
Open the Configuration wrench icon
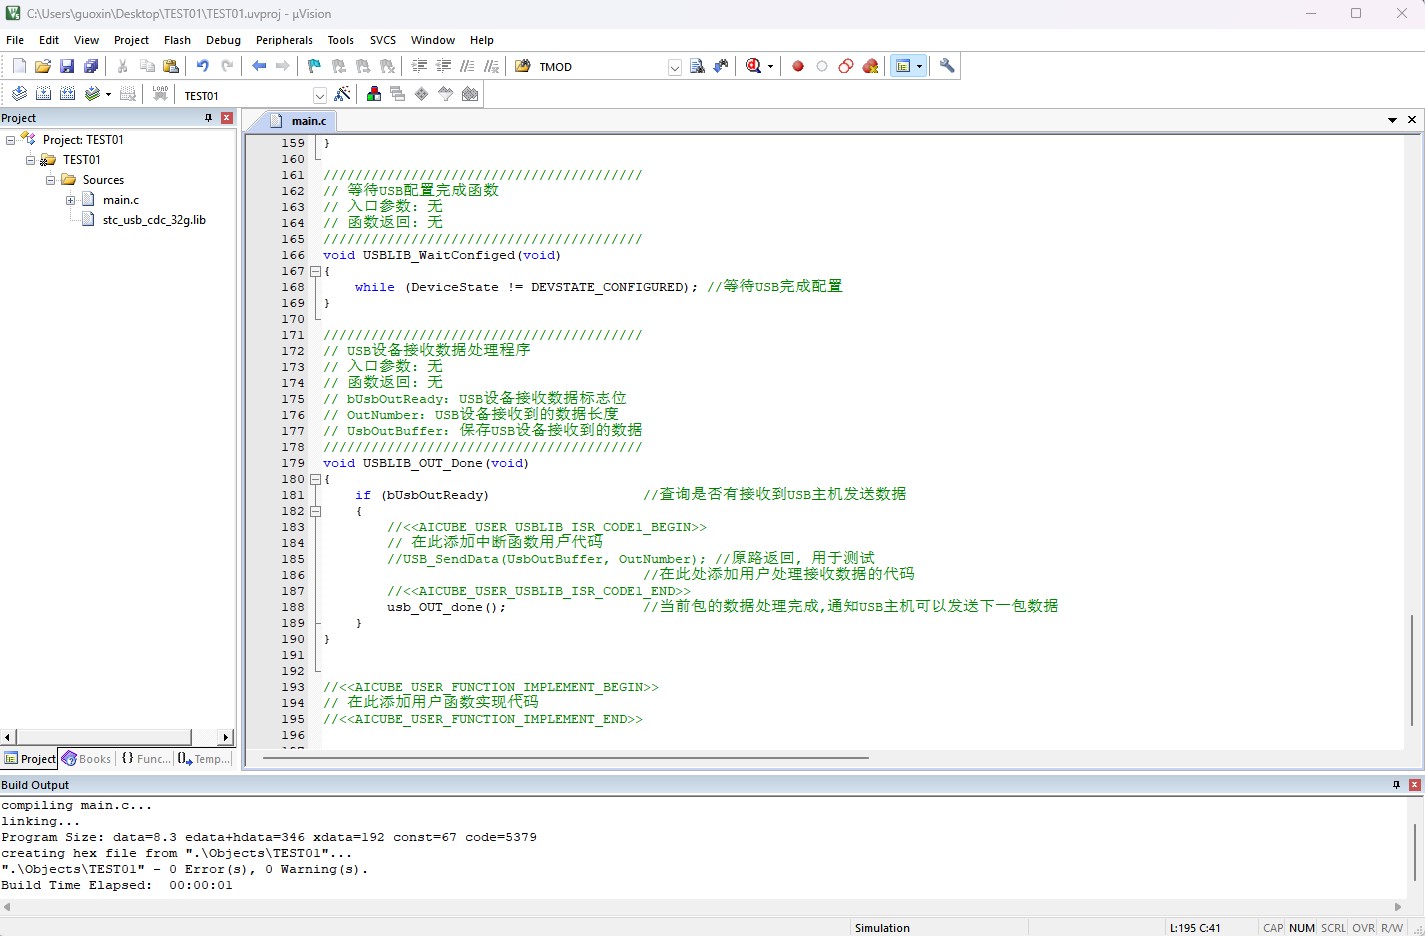947,66
